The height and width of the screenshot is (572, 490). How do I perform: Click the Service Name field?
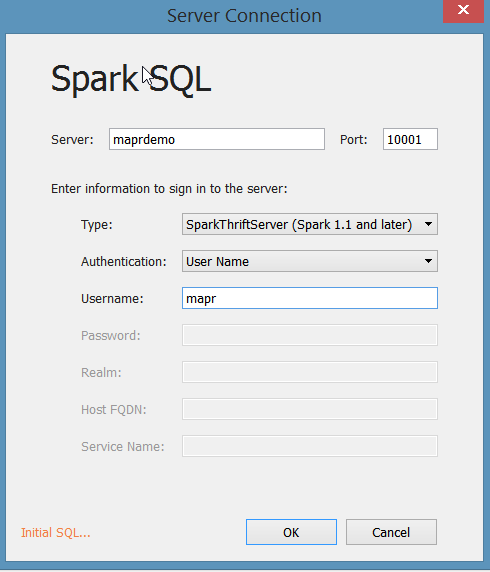coord(310,446)
